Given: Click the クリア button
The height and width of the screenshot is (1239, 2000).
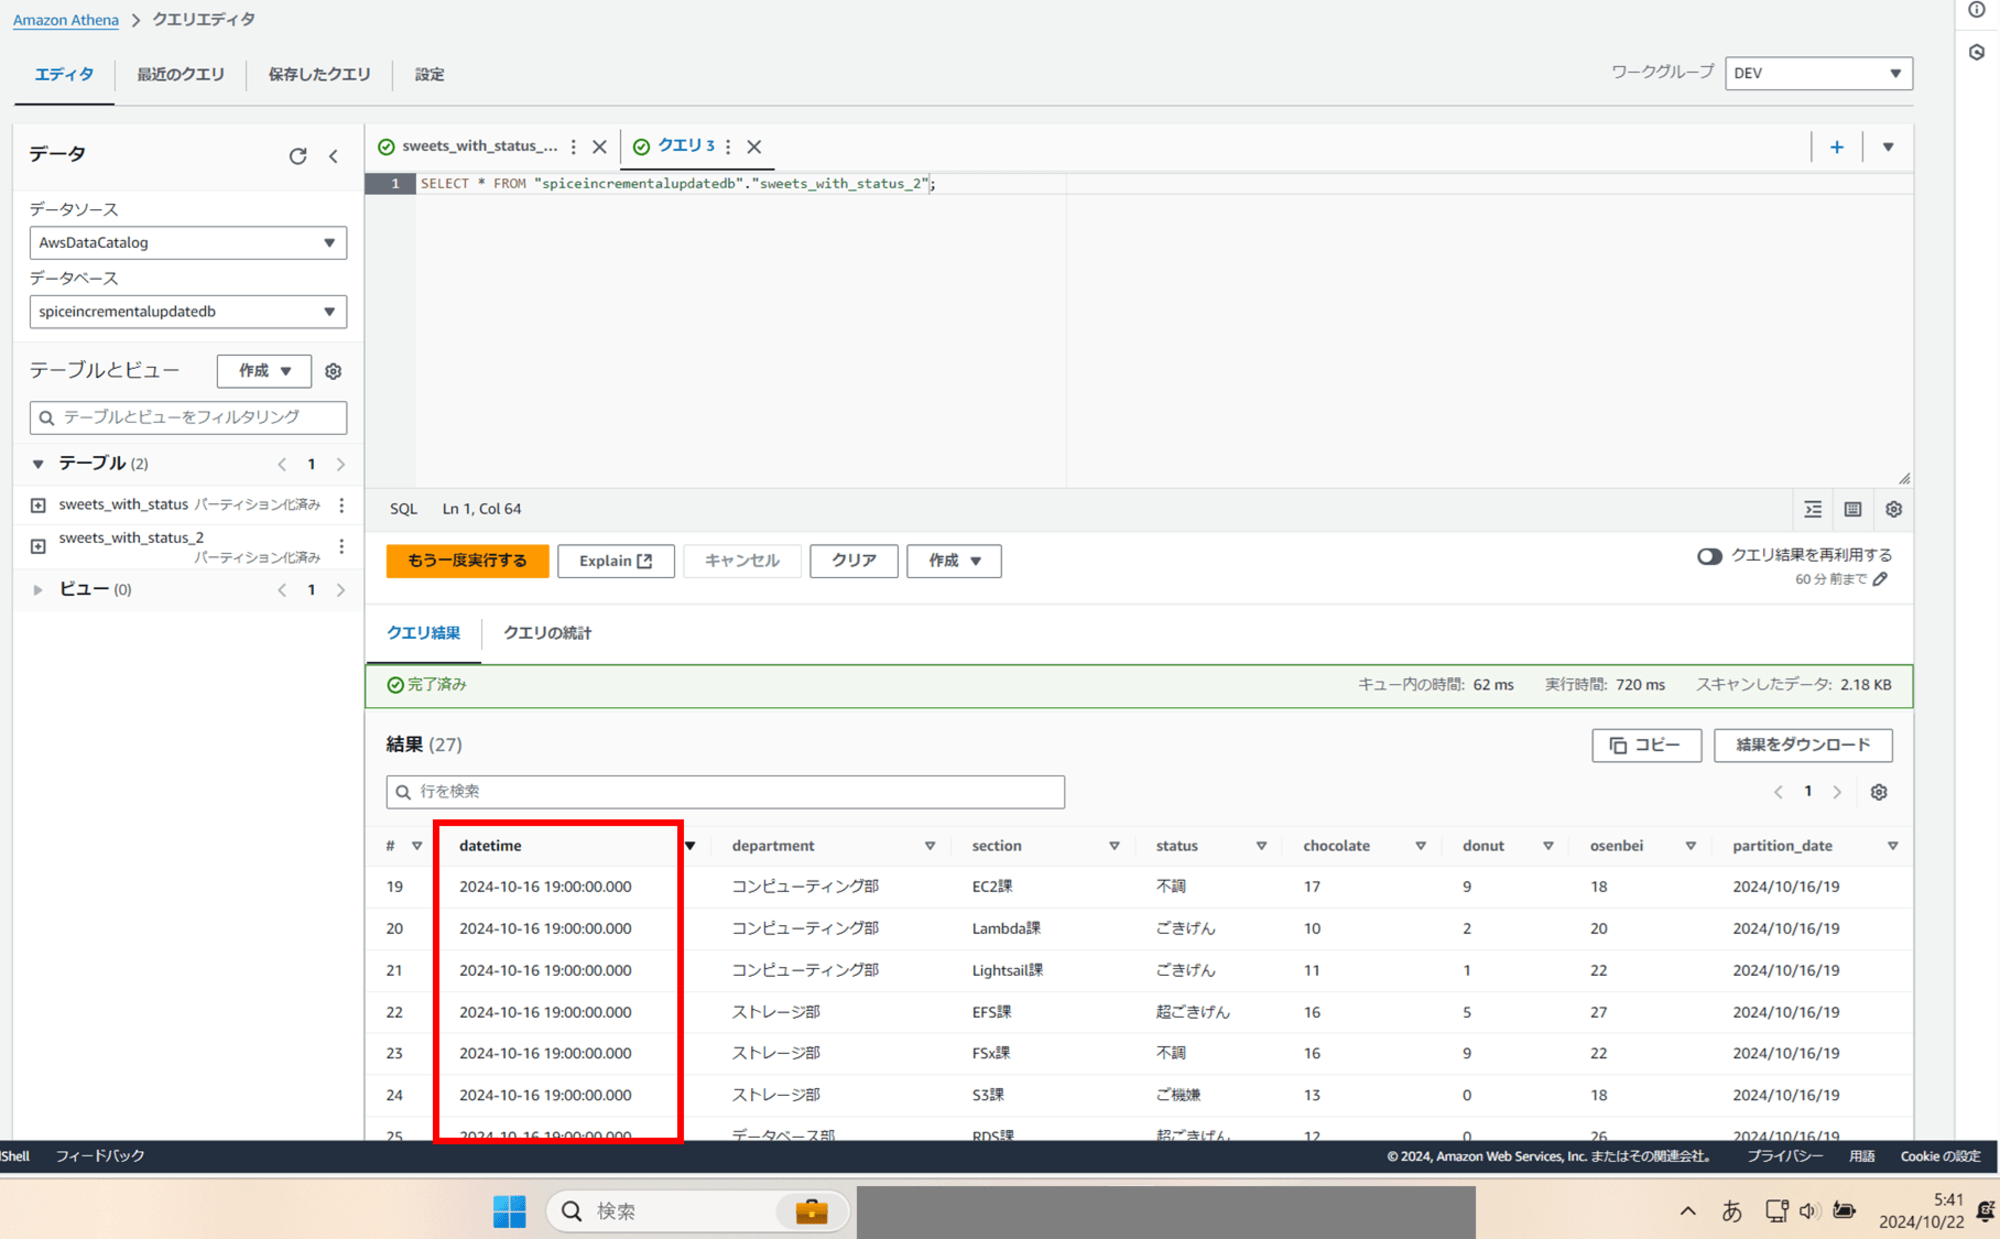Looking at the screenshot, I should coord(854,561).
